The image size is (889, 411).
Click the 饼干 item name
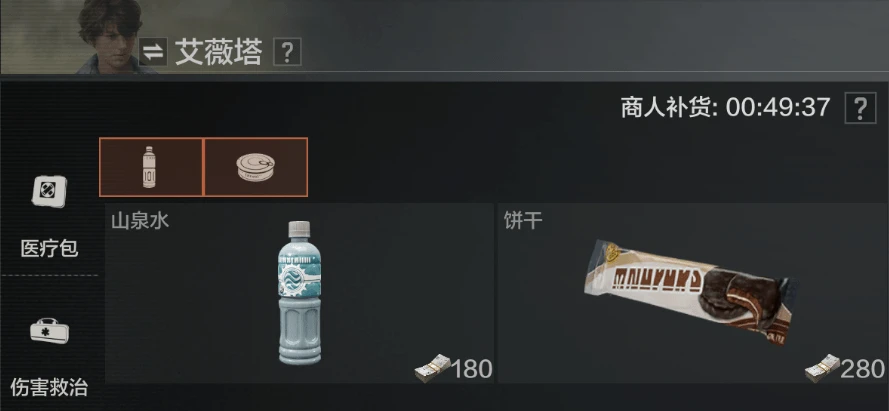tap(523, 221)
